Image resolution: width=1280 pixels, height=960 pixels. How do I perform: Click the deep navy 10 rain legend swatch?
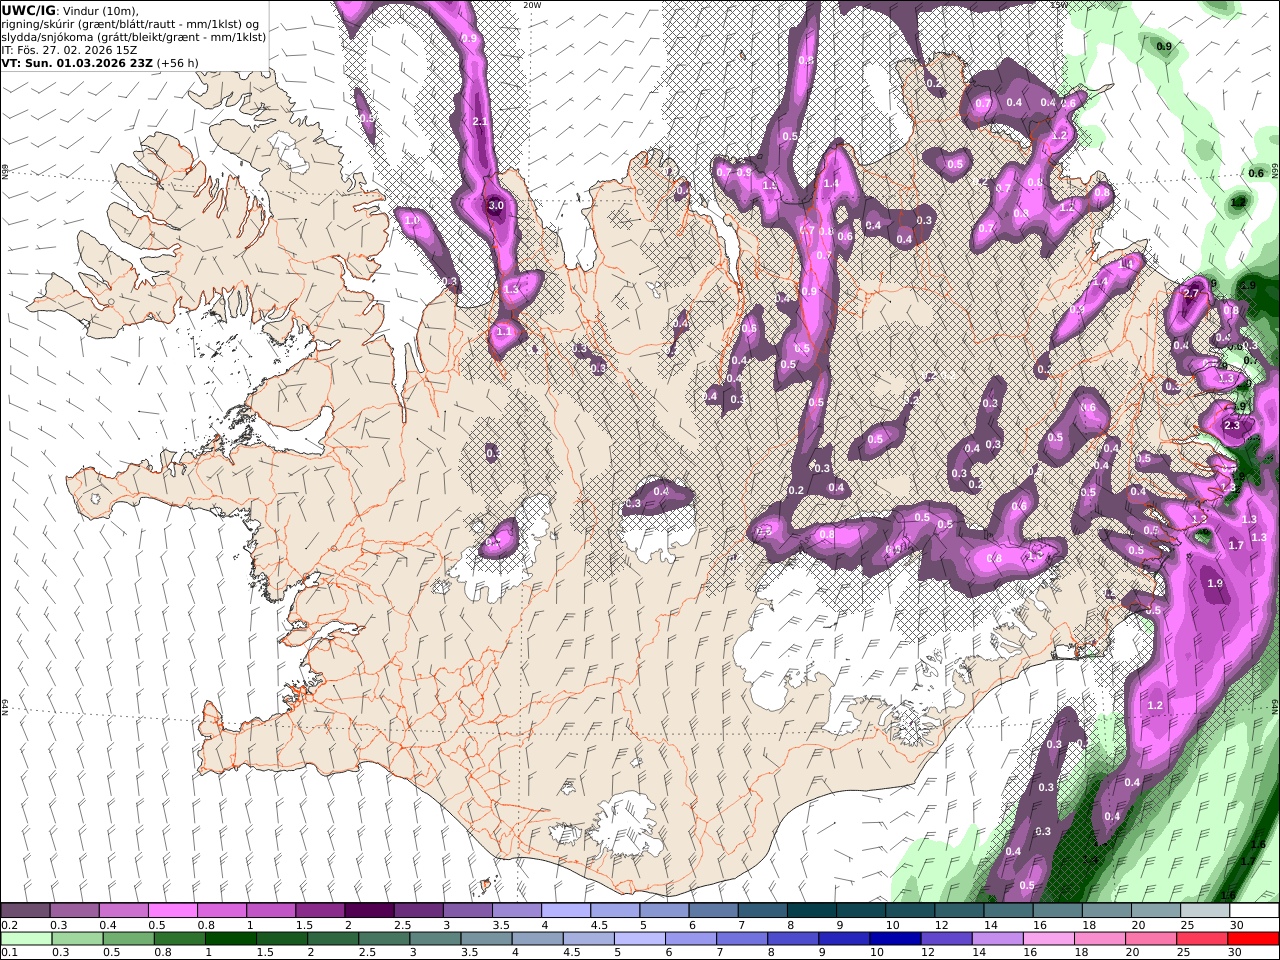point(893,939)
